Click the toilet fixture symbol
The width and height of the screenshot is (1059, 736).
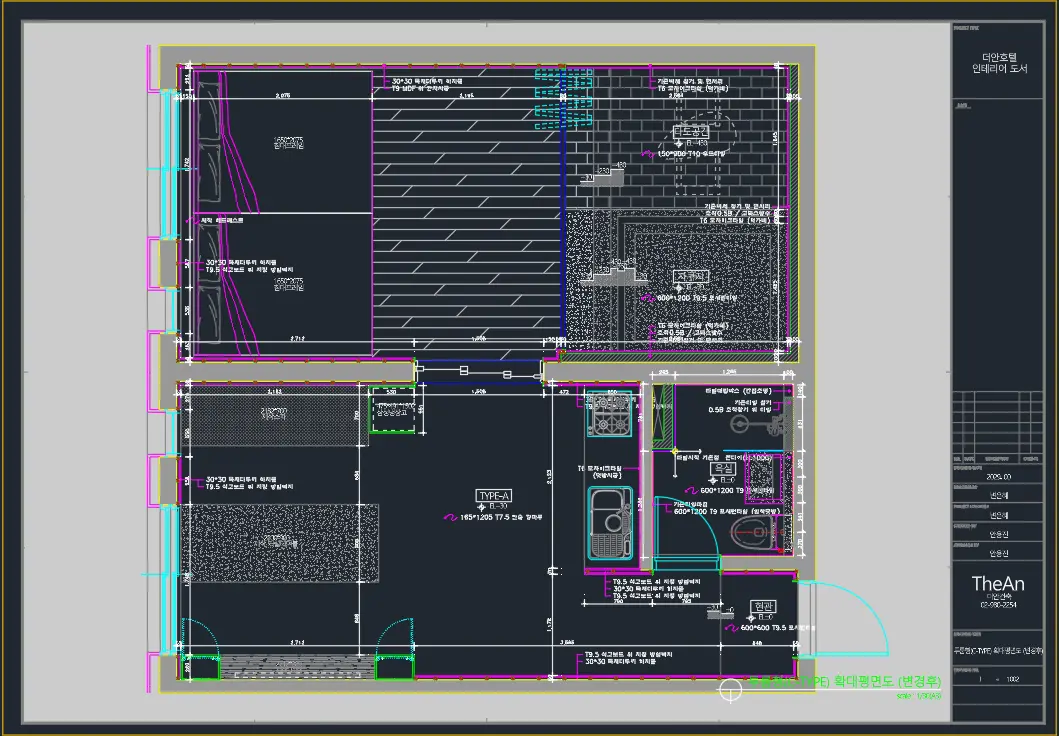coord(760,533)
